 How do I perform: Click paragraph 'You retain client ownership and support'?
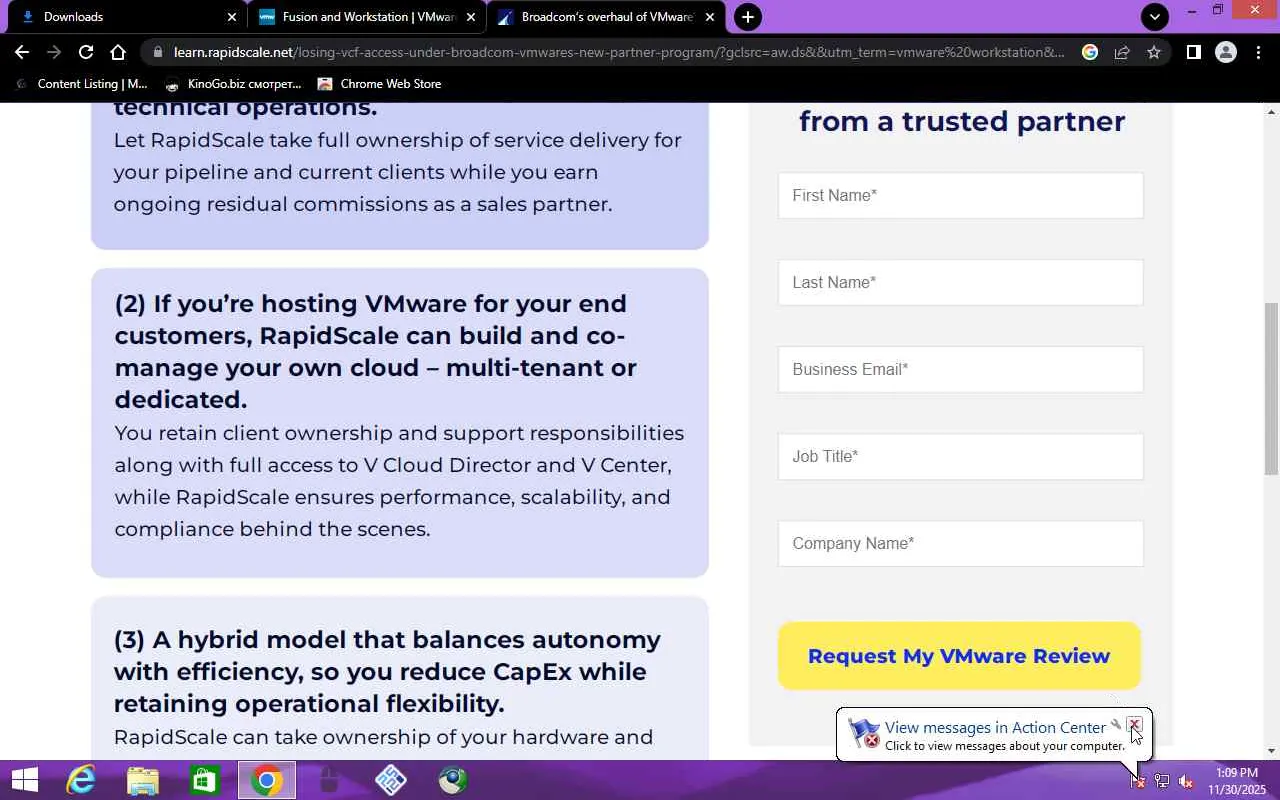tap(399, 481)
